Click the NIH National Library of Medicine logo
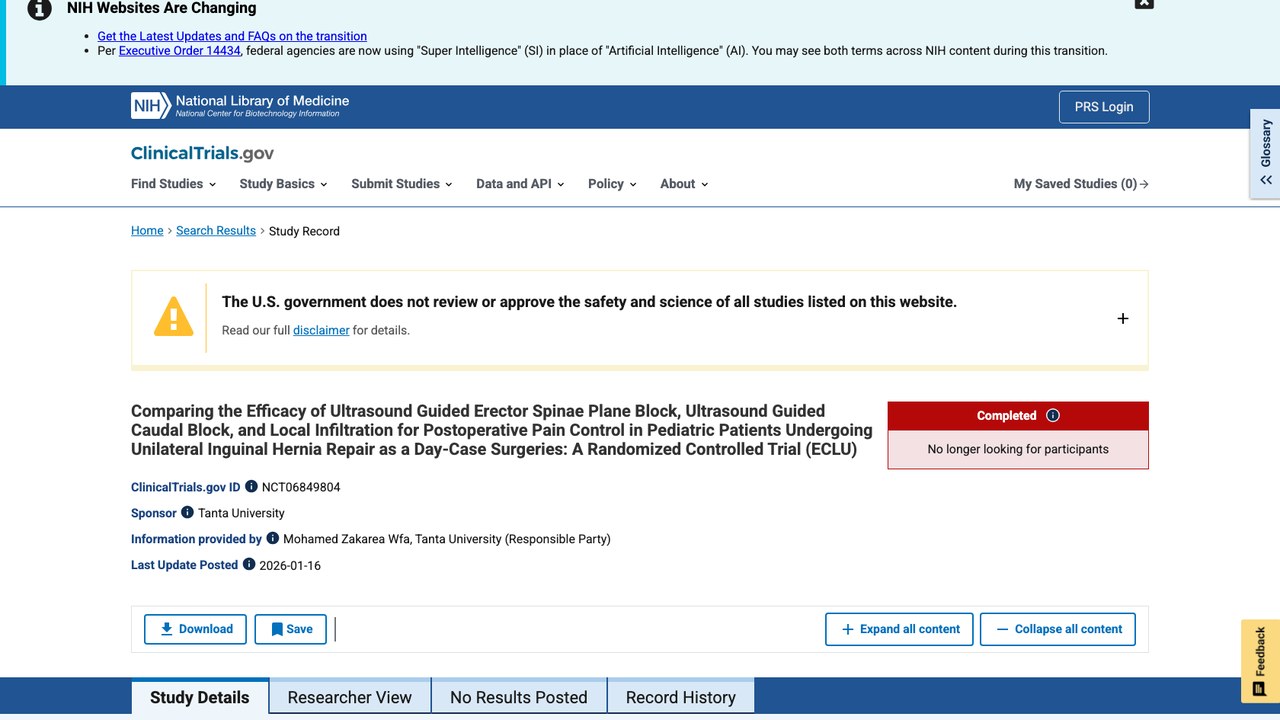 point(240,106)
